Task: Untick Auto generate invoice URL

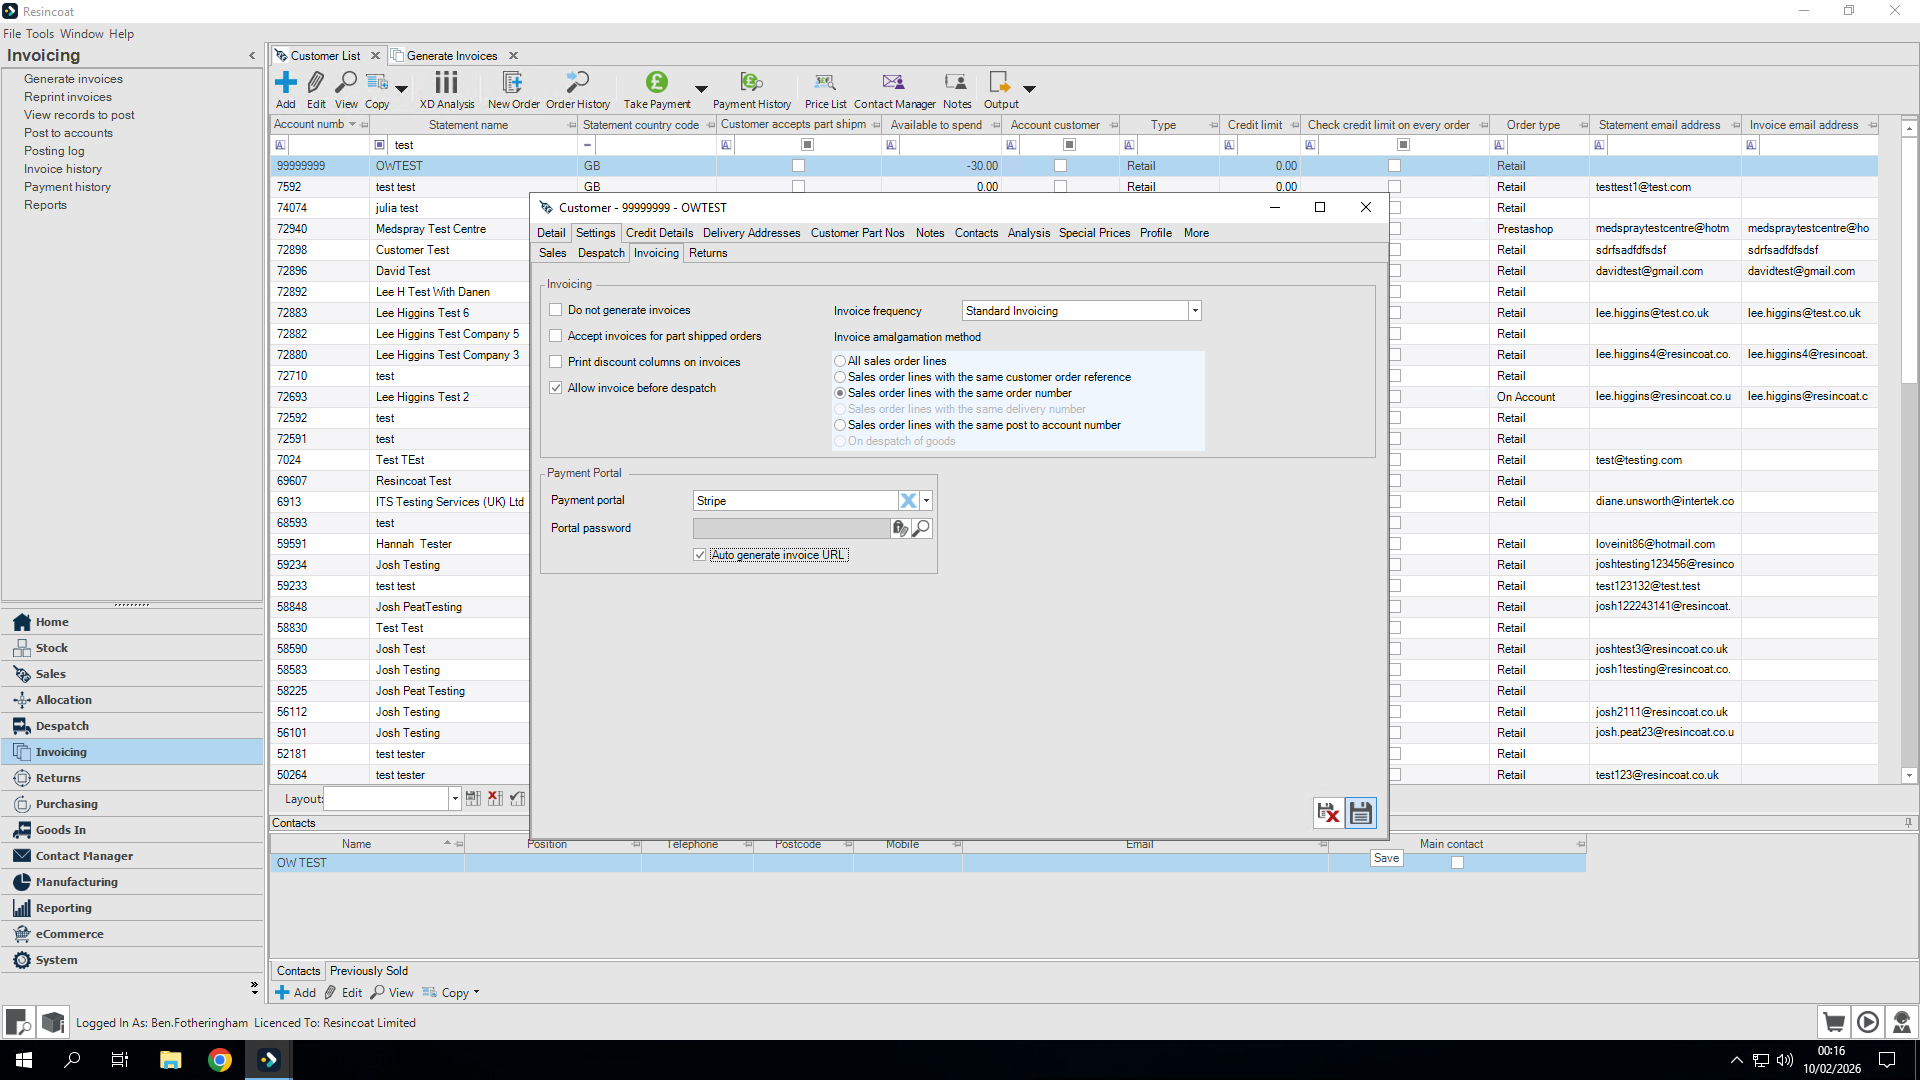Action: pos(700,555)
